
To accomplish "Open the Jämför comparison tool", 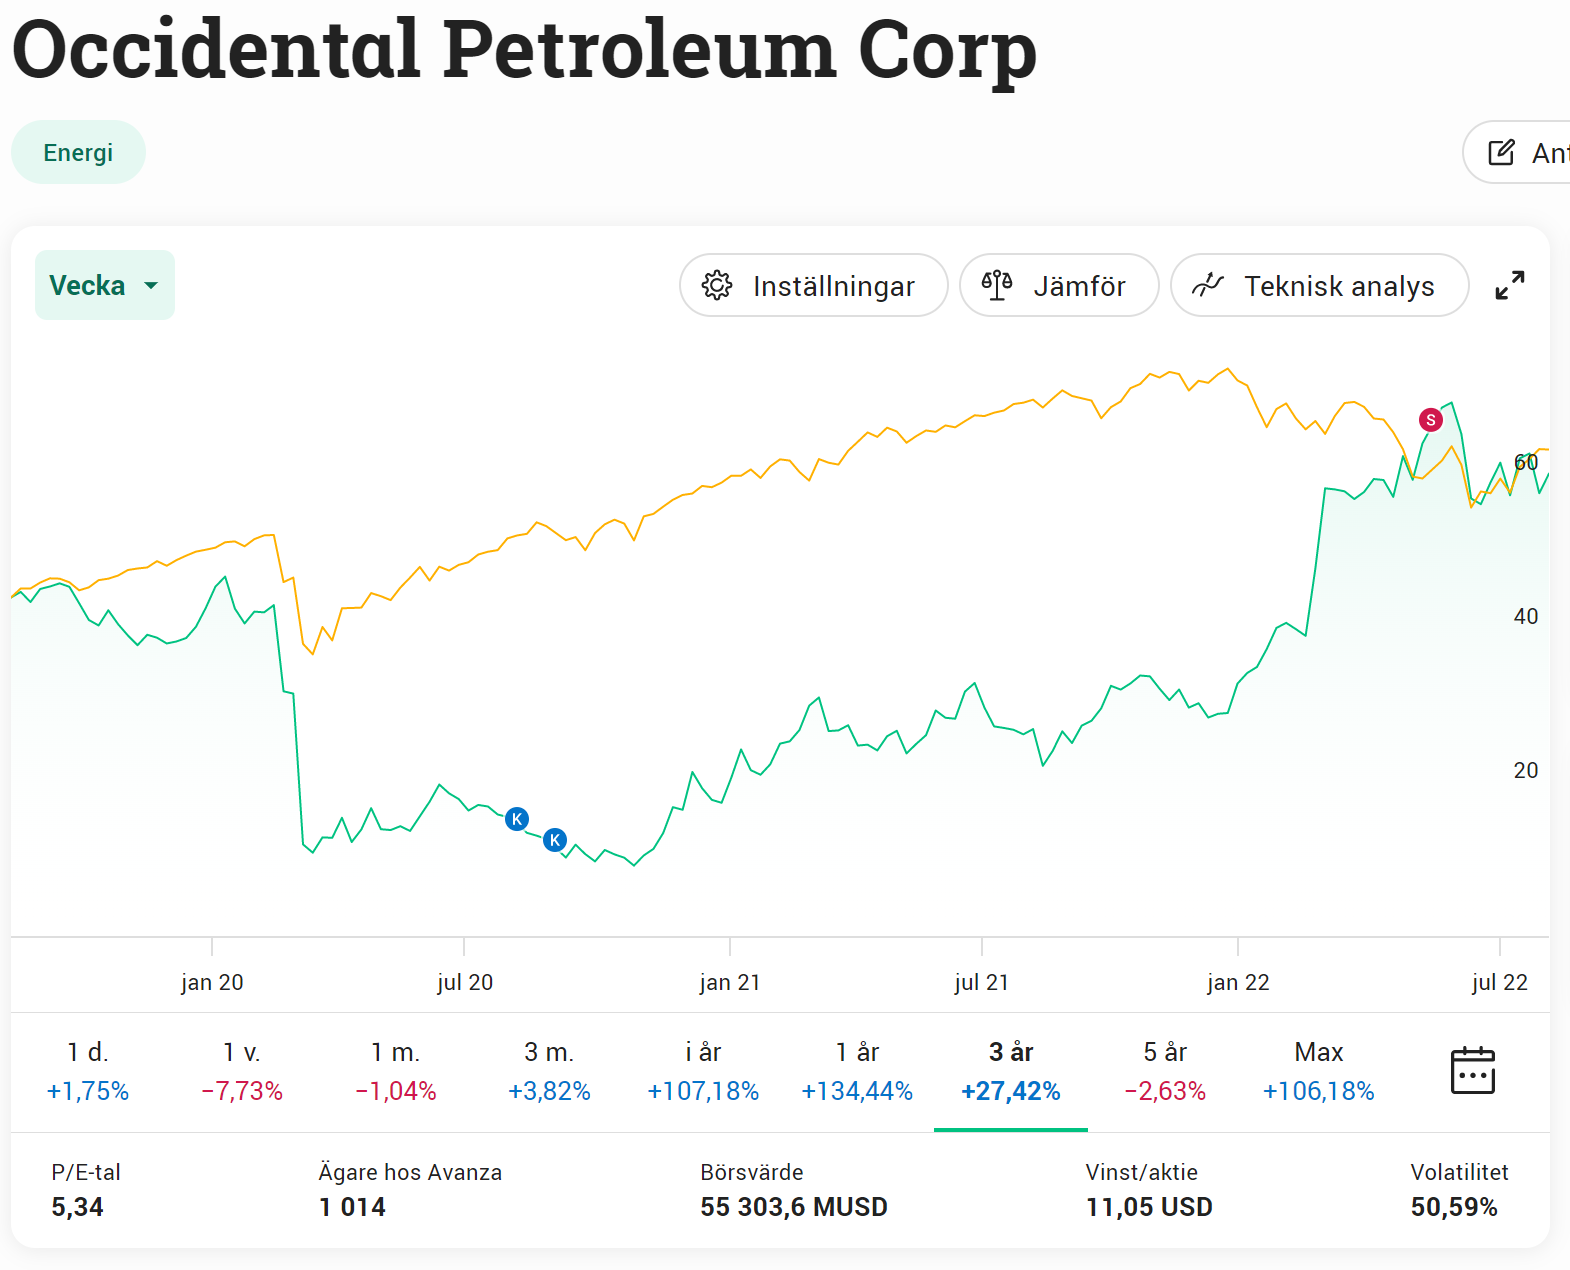I will tap(1058, 286).
